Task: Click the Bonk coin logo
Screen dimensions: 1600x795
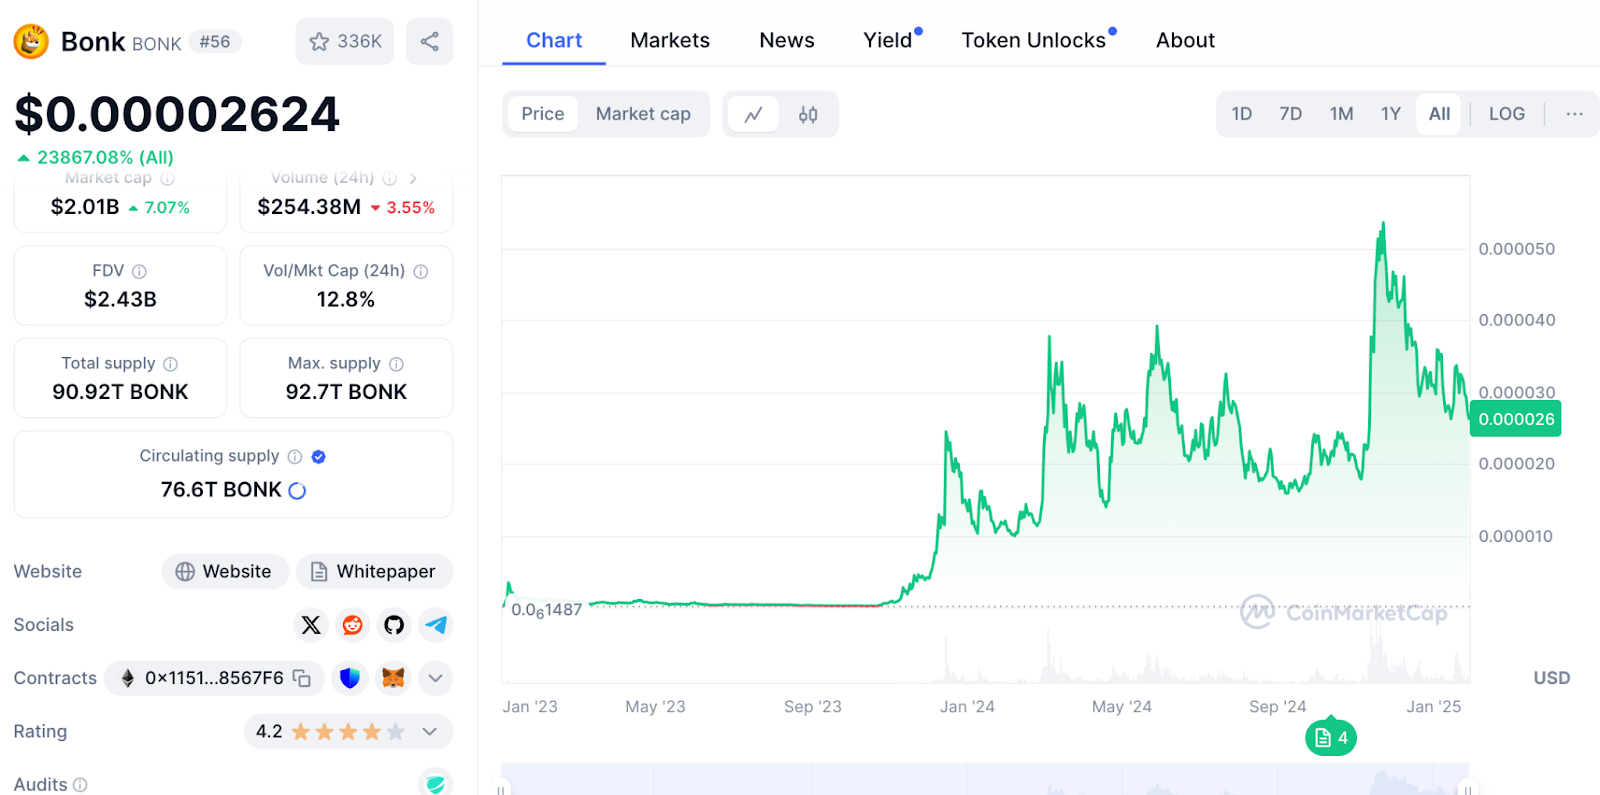Action: tap(31, 41)
